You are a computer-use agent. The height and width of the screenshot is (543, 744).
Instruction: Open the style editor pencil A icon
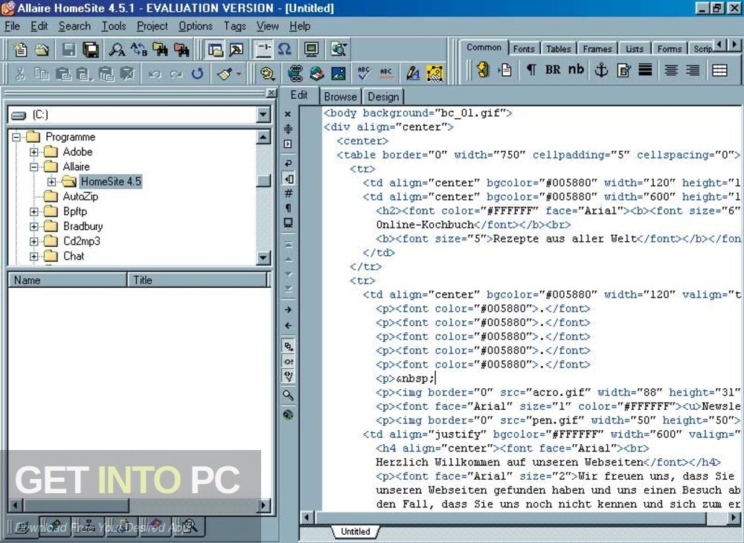(413, 74)
